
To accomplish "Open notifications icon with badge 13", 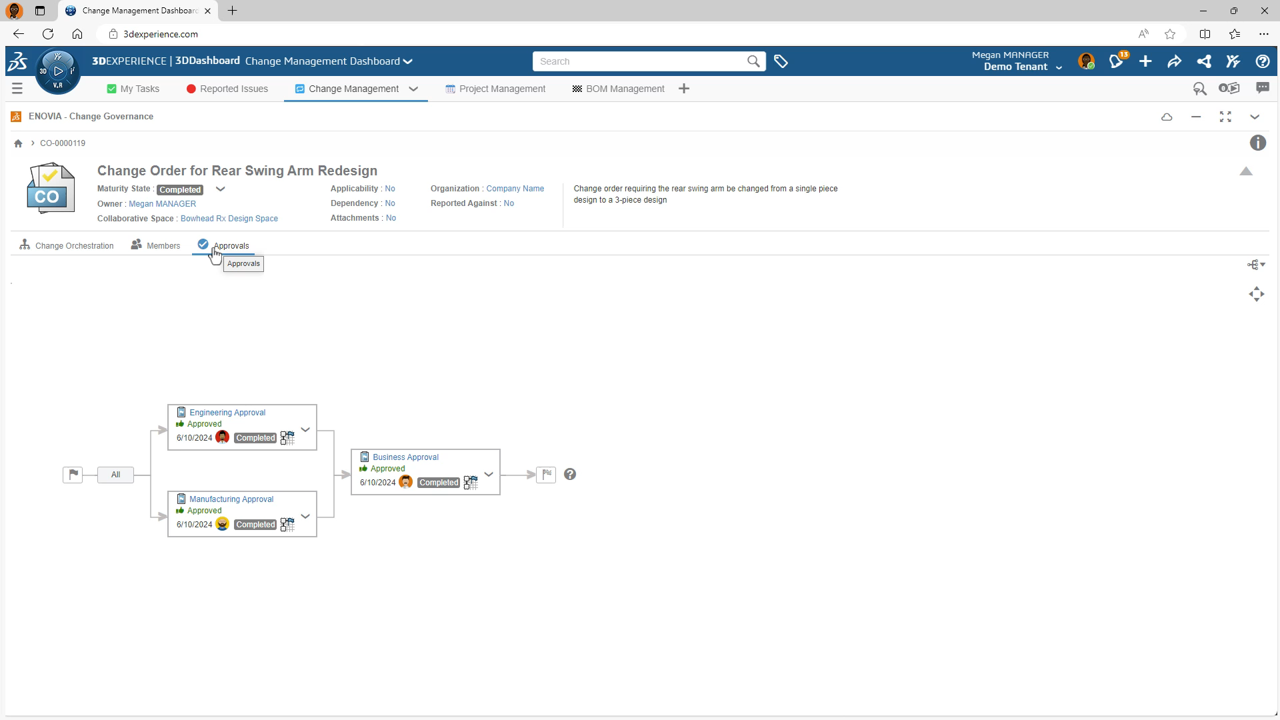I will point(1117,61).
